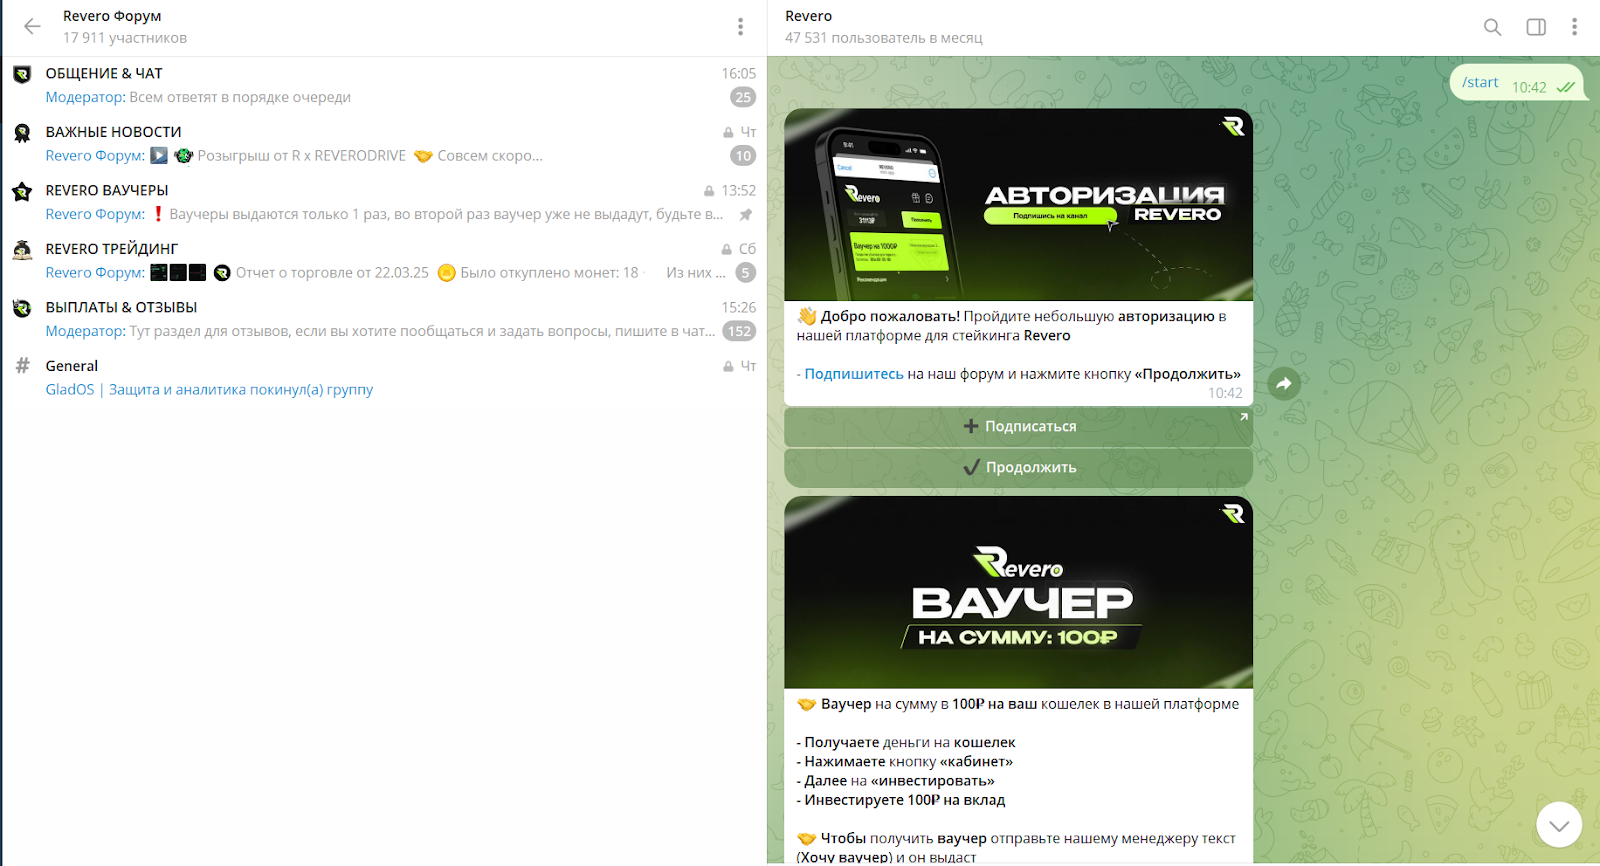Click the General topic hash icon
Image resolution: width=1600 pixels, height=866 pixels.
(22, 366)
